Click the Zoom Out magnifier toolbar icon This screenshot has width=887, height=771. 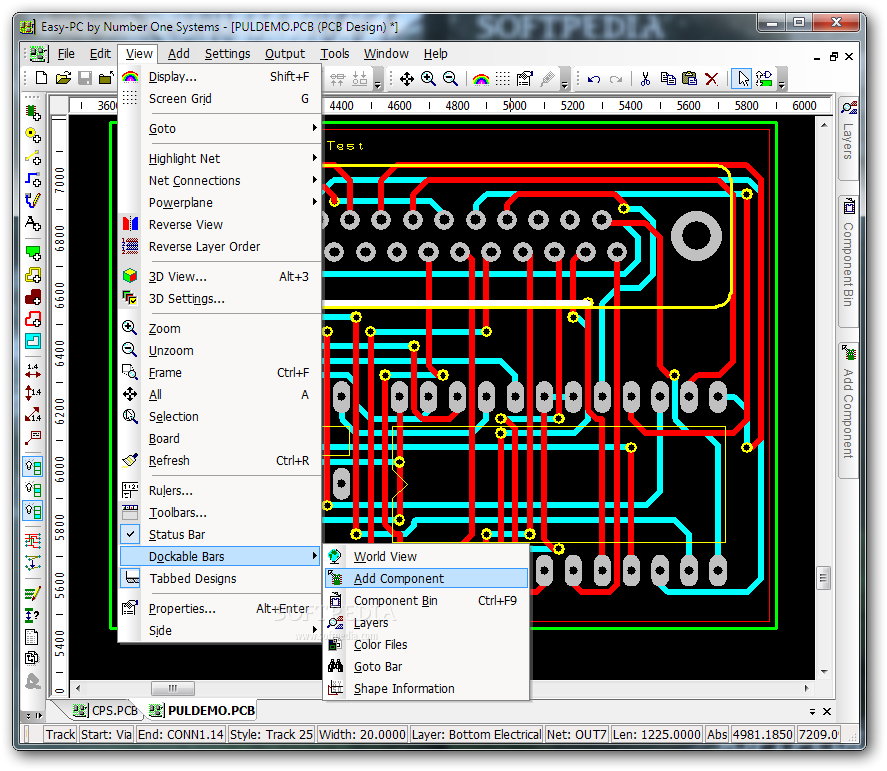(450, 79)
